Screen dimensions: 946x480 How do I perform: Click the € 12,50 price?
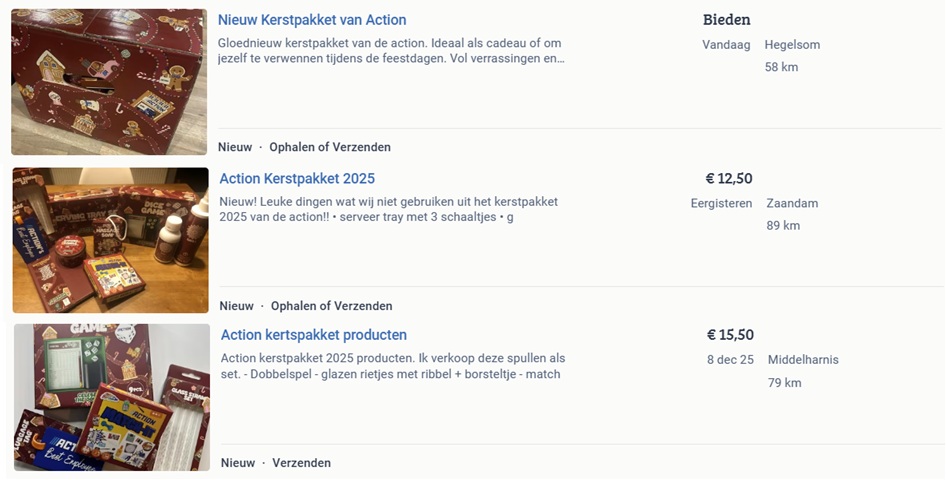[x=728, y=179]
